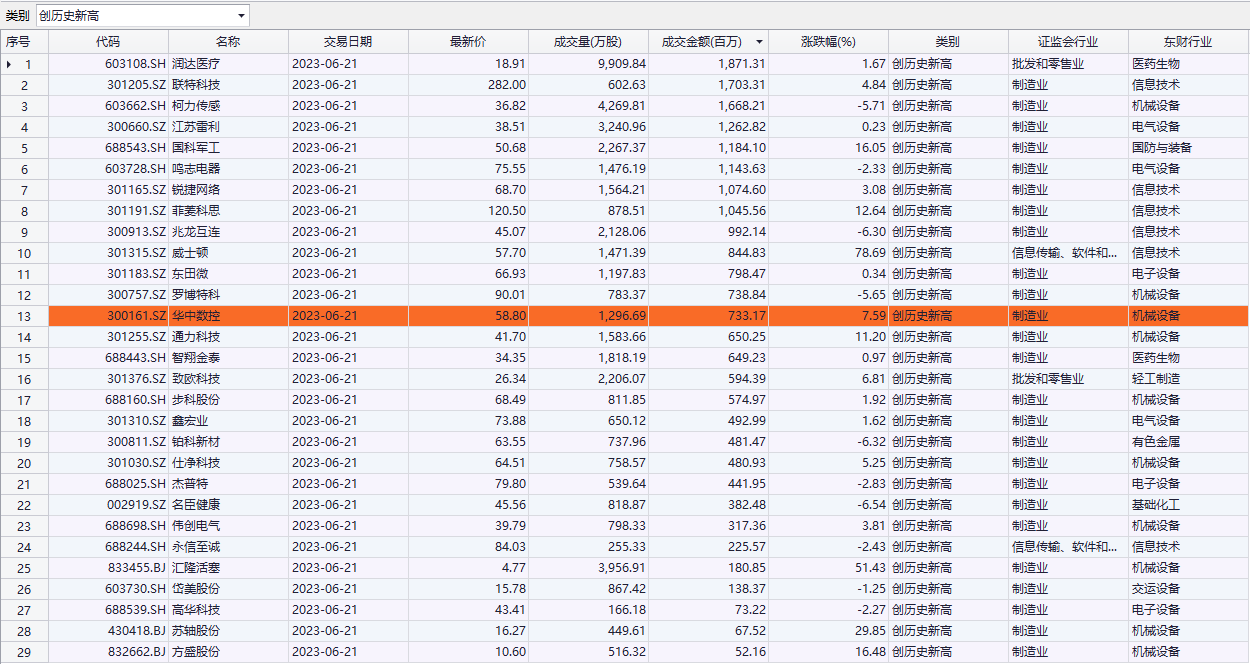Click the row indicator arrow in row 1
1250x664 pixels.
click(10, 64)
